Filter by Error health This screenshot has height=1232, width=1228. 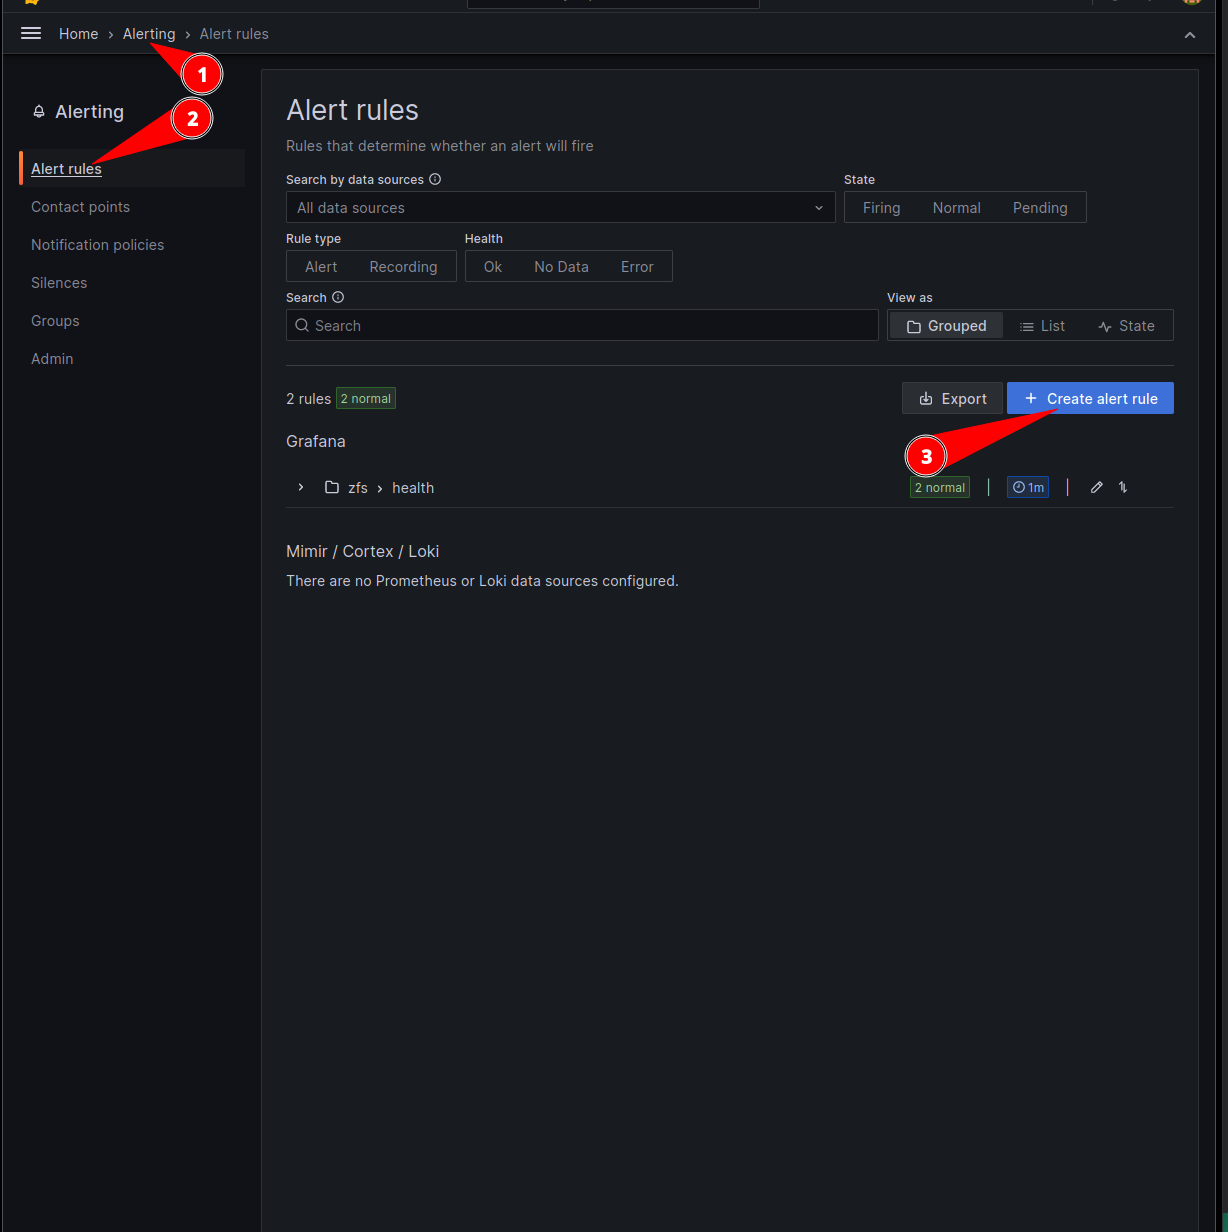tap(636, 267)
